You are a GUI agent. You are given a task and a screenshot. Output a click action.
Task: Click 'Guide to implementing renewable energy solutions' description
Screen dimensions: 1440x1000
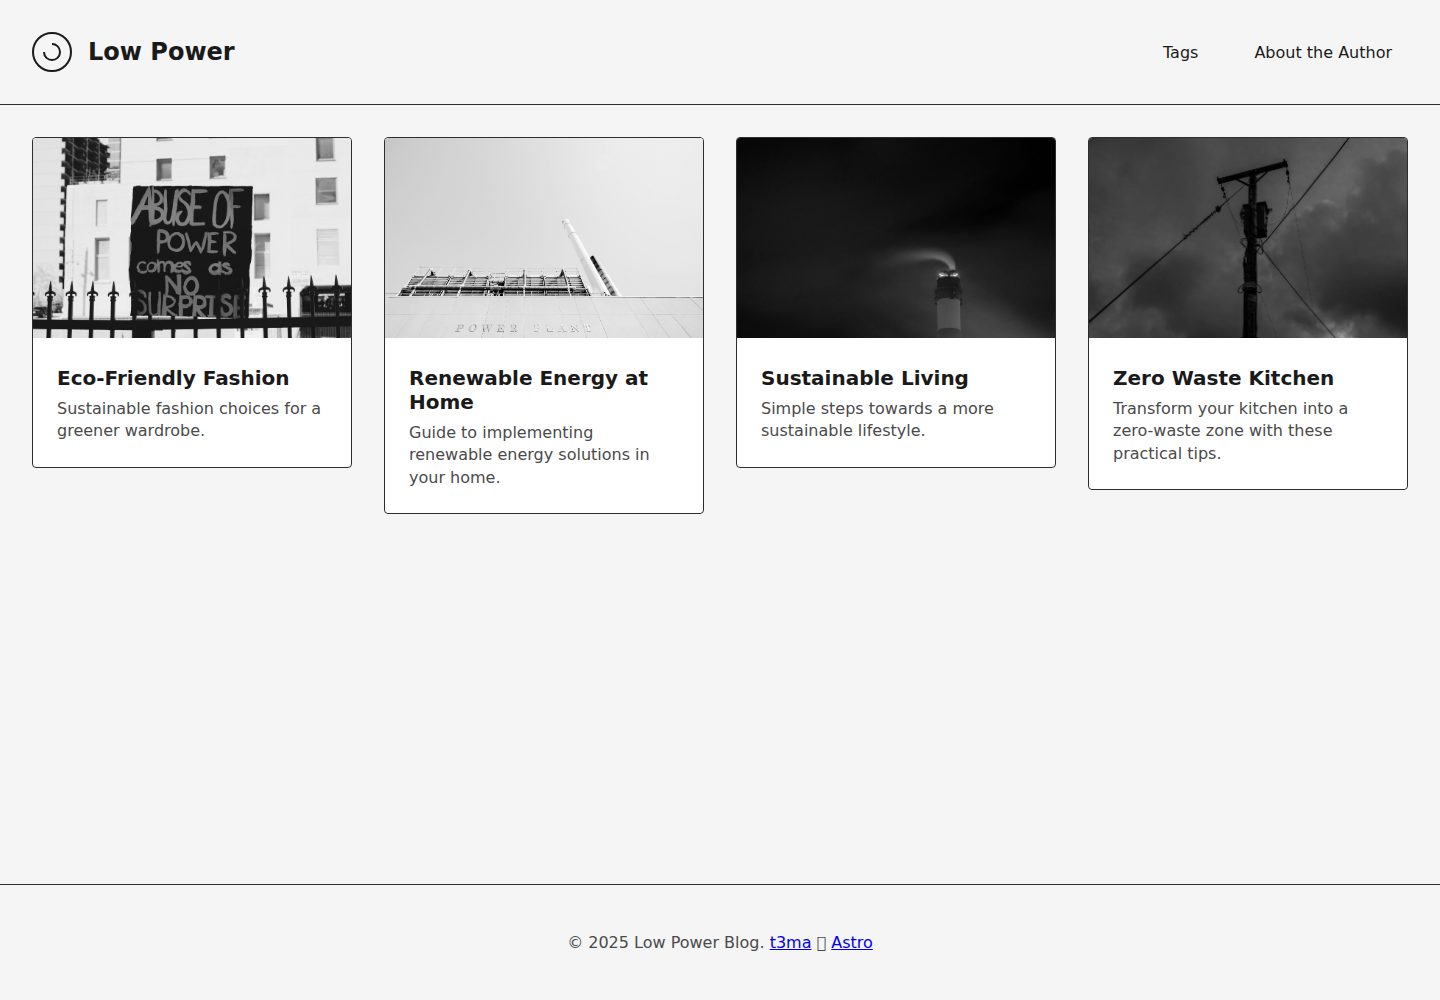coord(529,455)
